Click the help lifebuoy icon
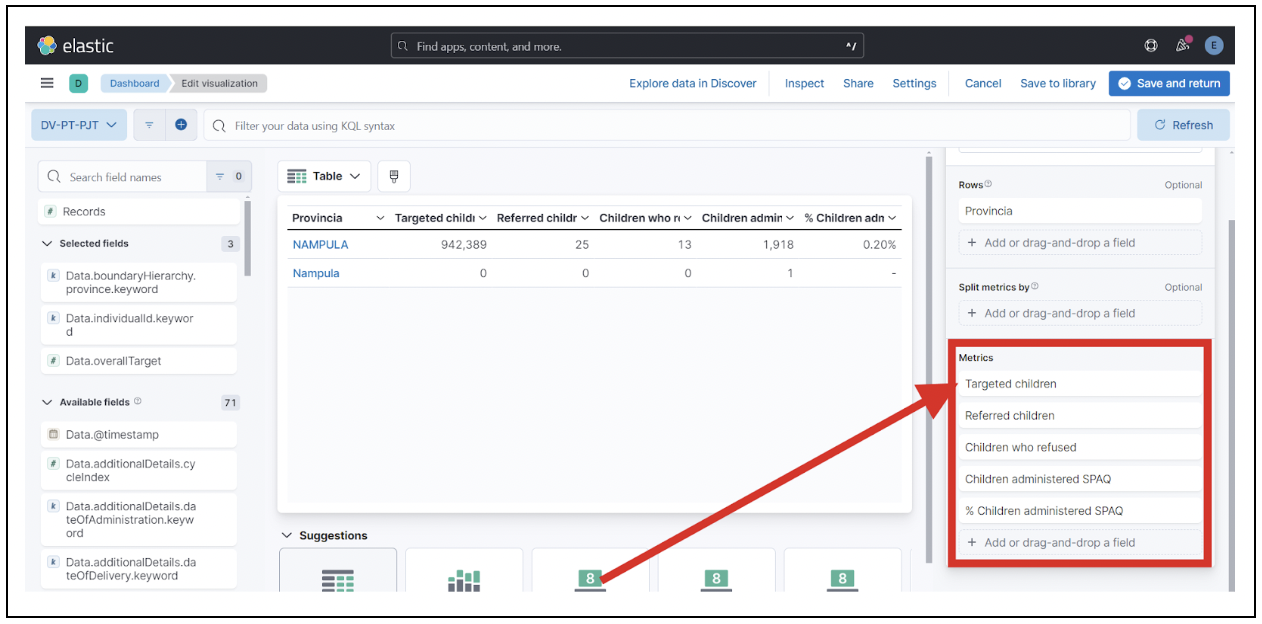The height and width of the screenshot is (624, 1262). pyautogui.click(x=1151, y=46)
